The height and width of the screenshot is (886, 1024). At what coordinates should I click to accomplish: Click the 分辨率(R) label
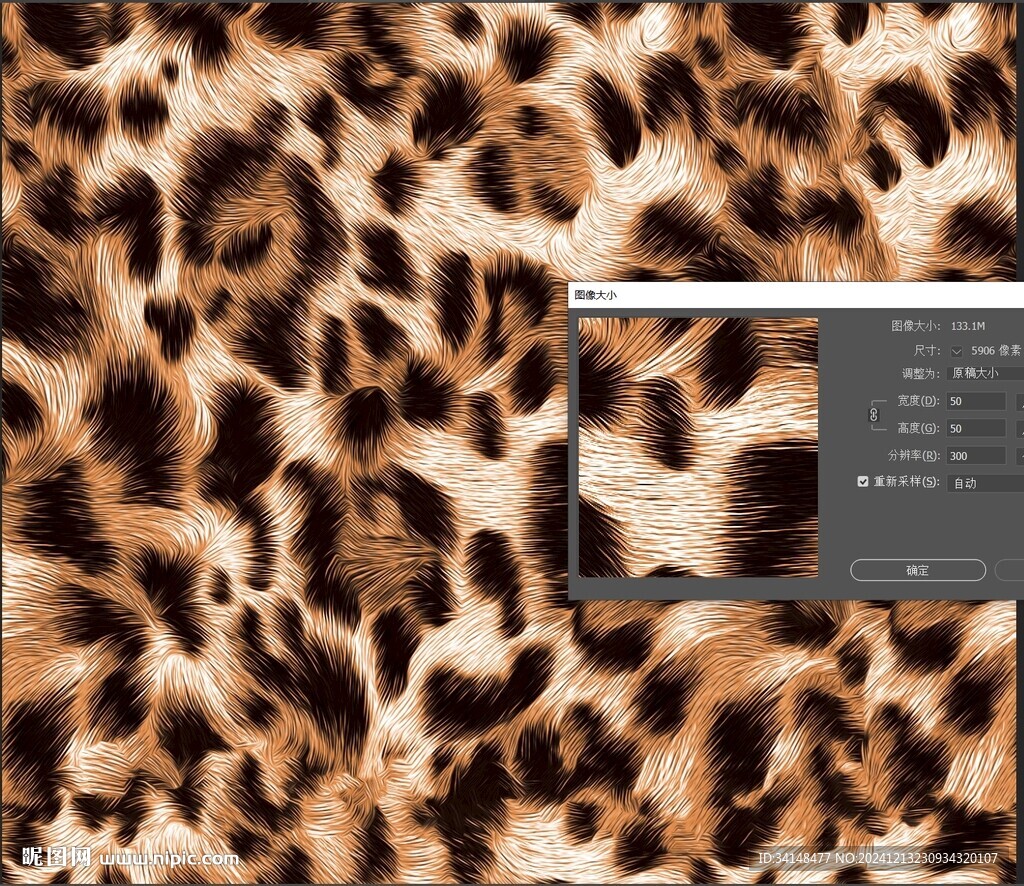click(914, 455)
